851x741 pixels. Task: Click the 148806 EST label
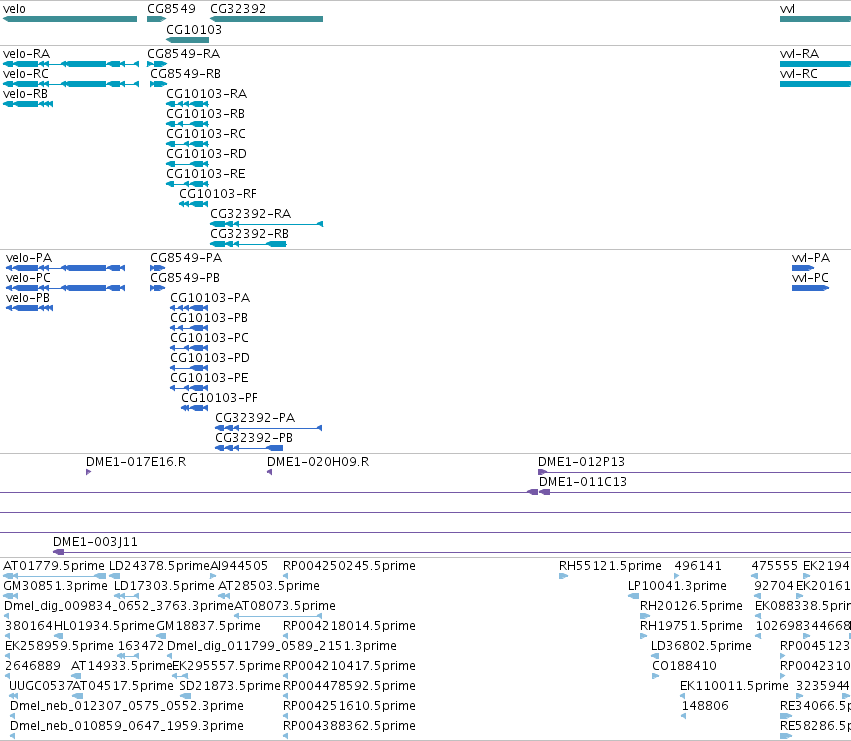[x=705, y=707]
